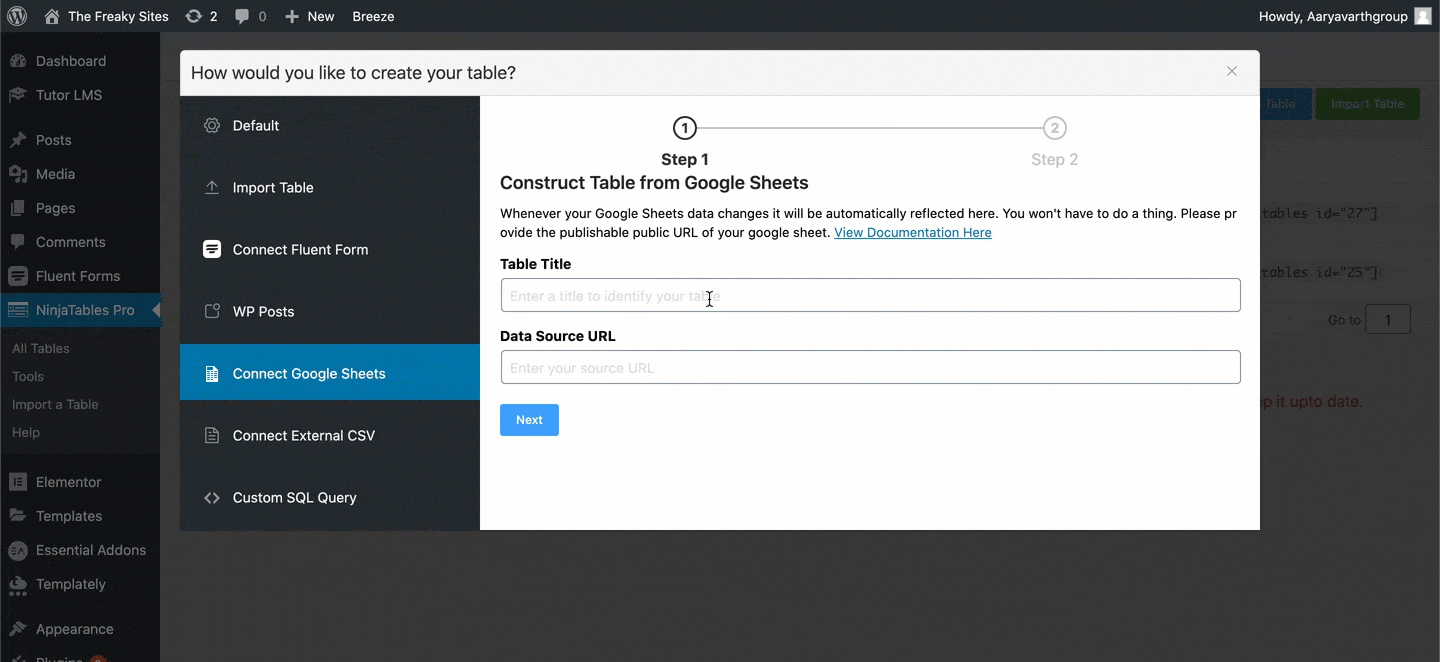Click the Import Table upload icon
This screenshot has height=662, width=1440.
click(x=212, y=188)
